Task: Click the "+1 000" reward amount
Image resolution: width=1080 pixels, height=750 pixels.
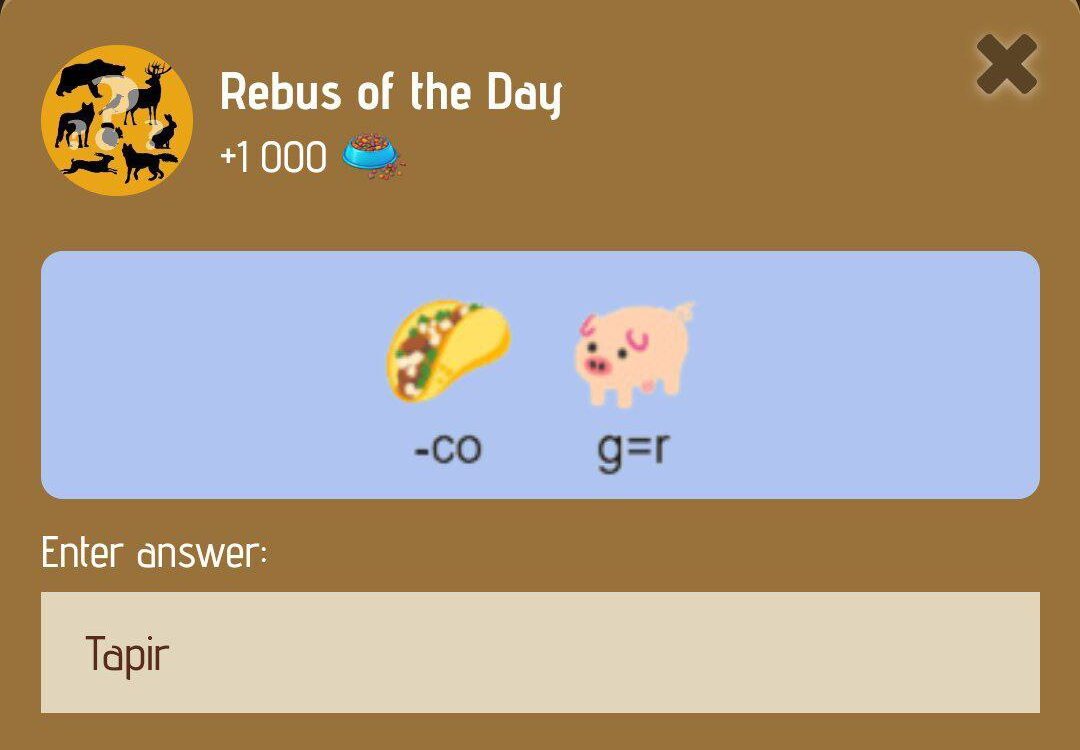Action: (x=273, y=157)
